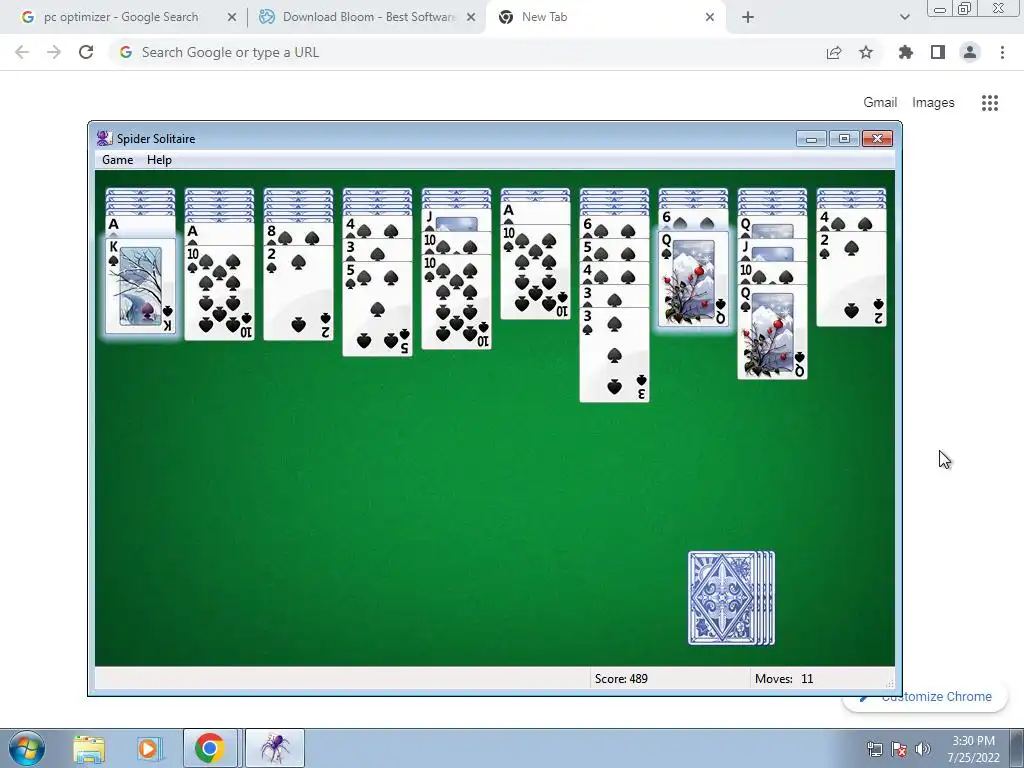This screenshot has width=1024, height=768.
Task: Close the Spider Solitaire window
Action: tap(878, 138)
